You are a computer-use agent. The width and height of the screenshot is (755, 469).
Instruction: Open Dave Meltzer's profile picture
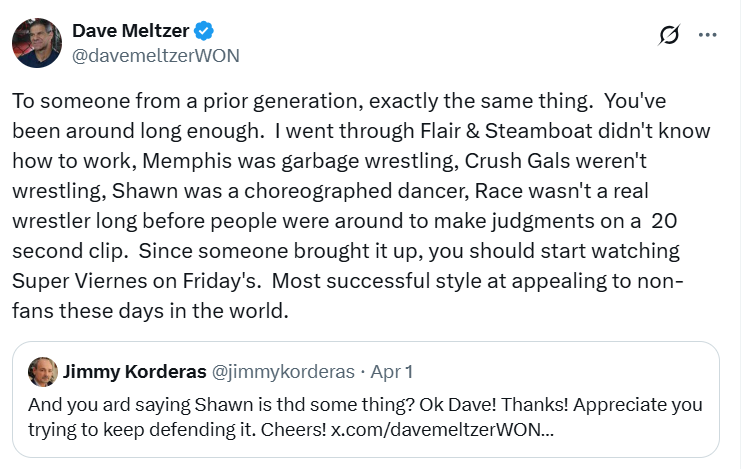tap(37, 43)
